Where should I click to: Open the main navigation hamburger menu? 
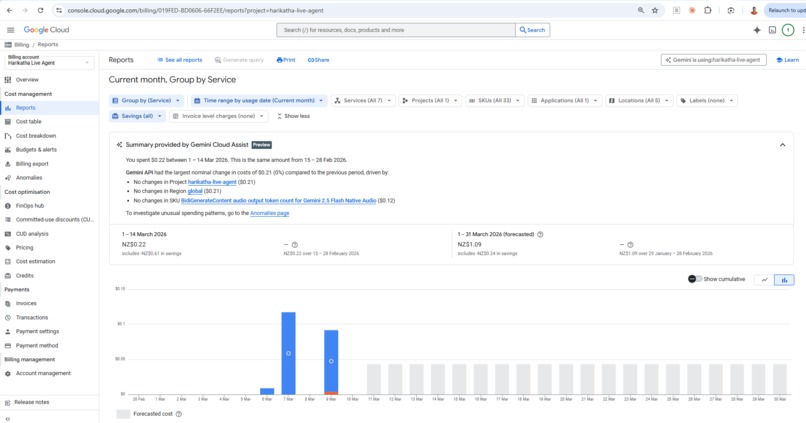tap(10, 30)
